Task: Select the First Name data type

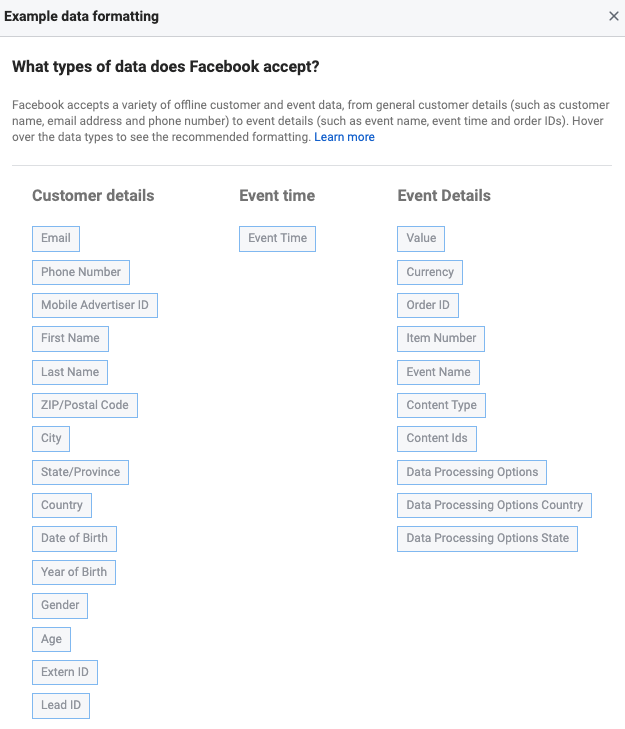Action: tap(70, 338)
